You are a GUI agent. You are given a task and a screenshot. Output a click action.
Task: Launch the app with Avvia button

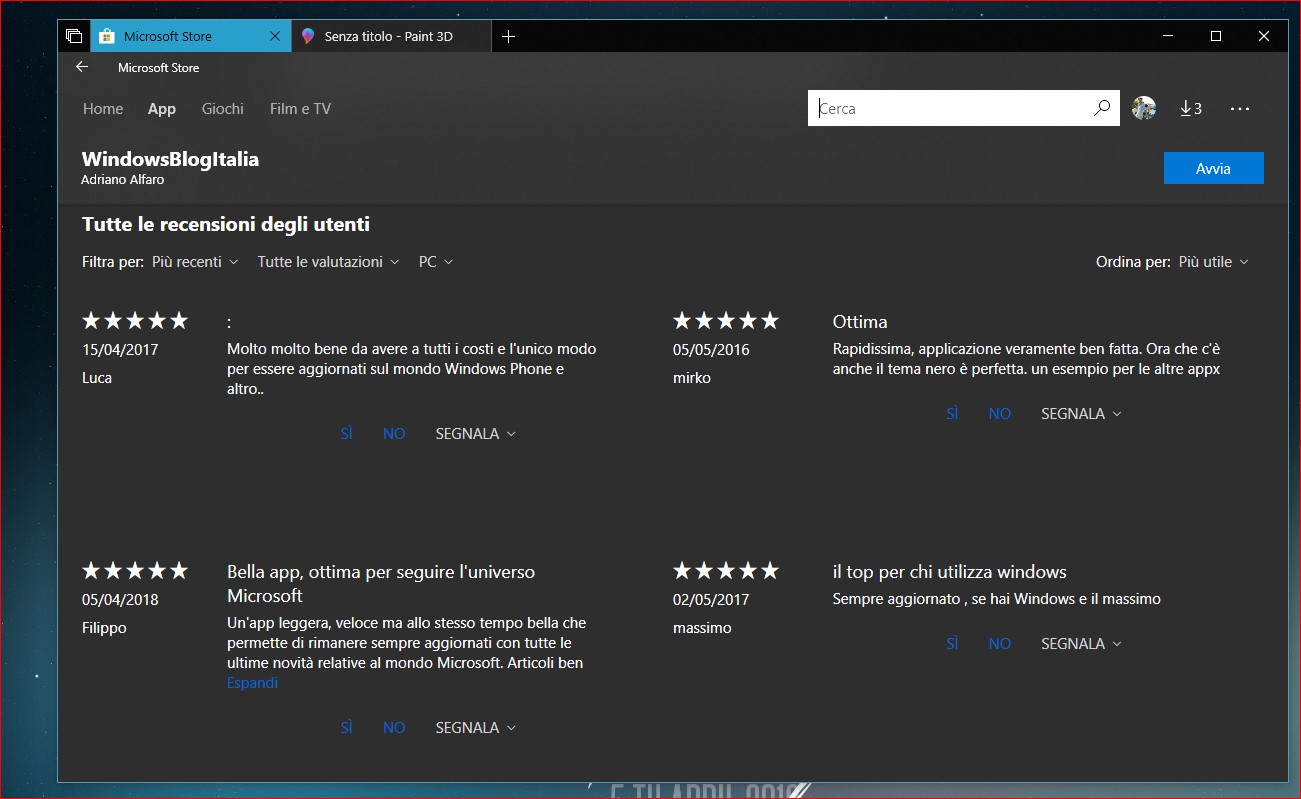pos(1214,168)
